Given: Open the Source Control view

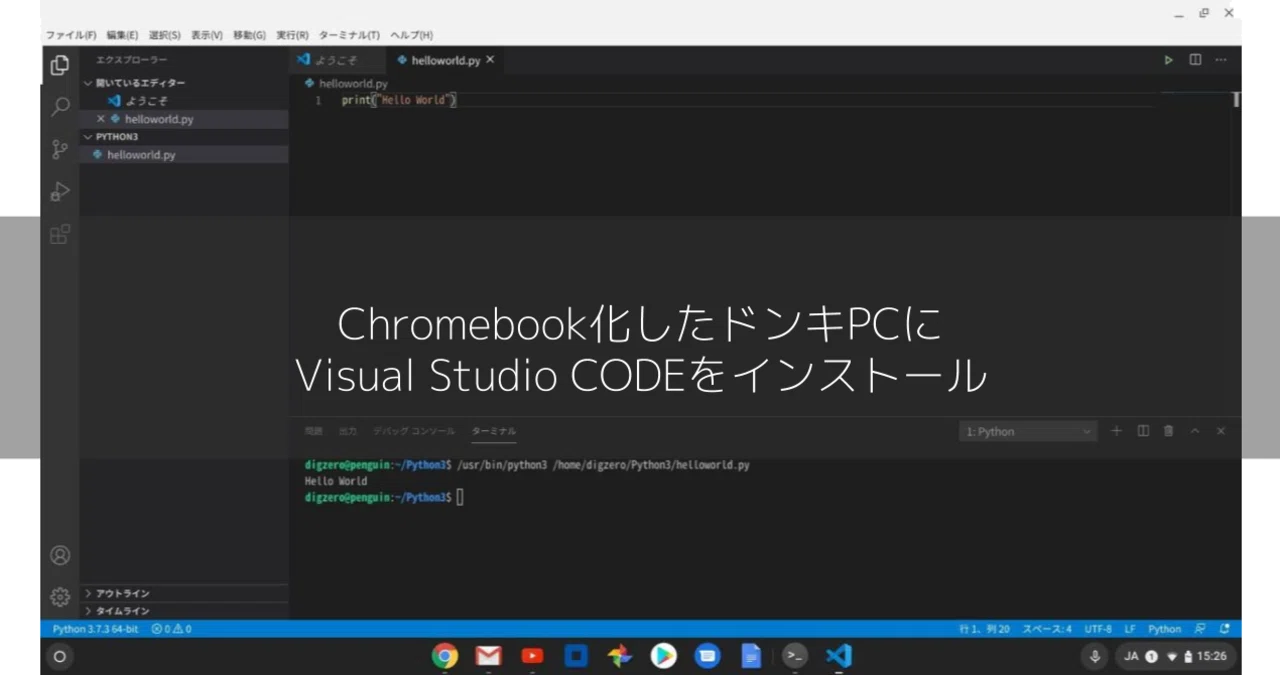Looking at the screenshot, I should pyautogui.click(x=60, y=150).
